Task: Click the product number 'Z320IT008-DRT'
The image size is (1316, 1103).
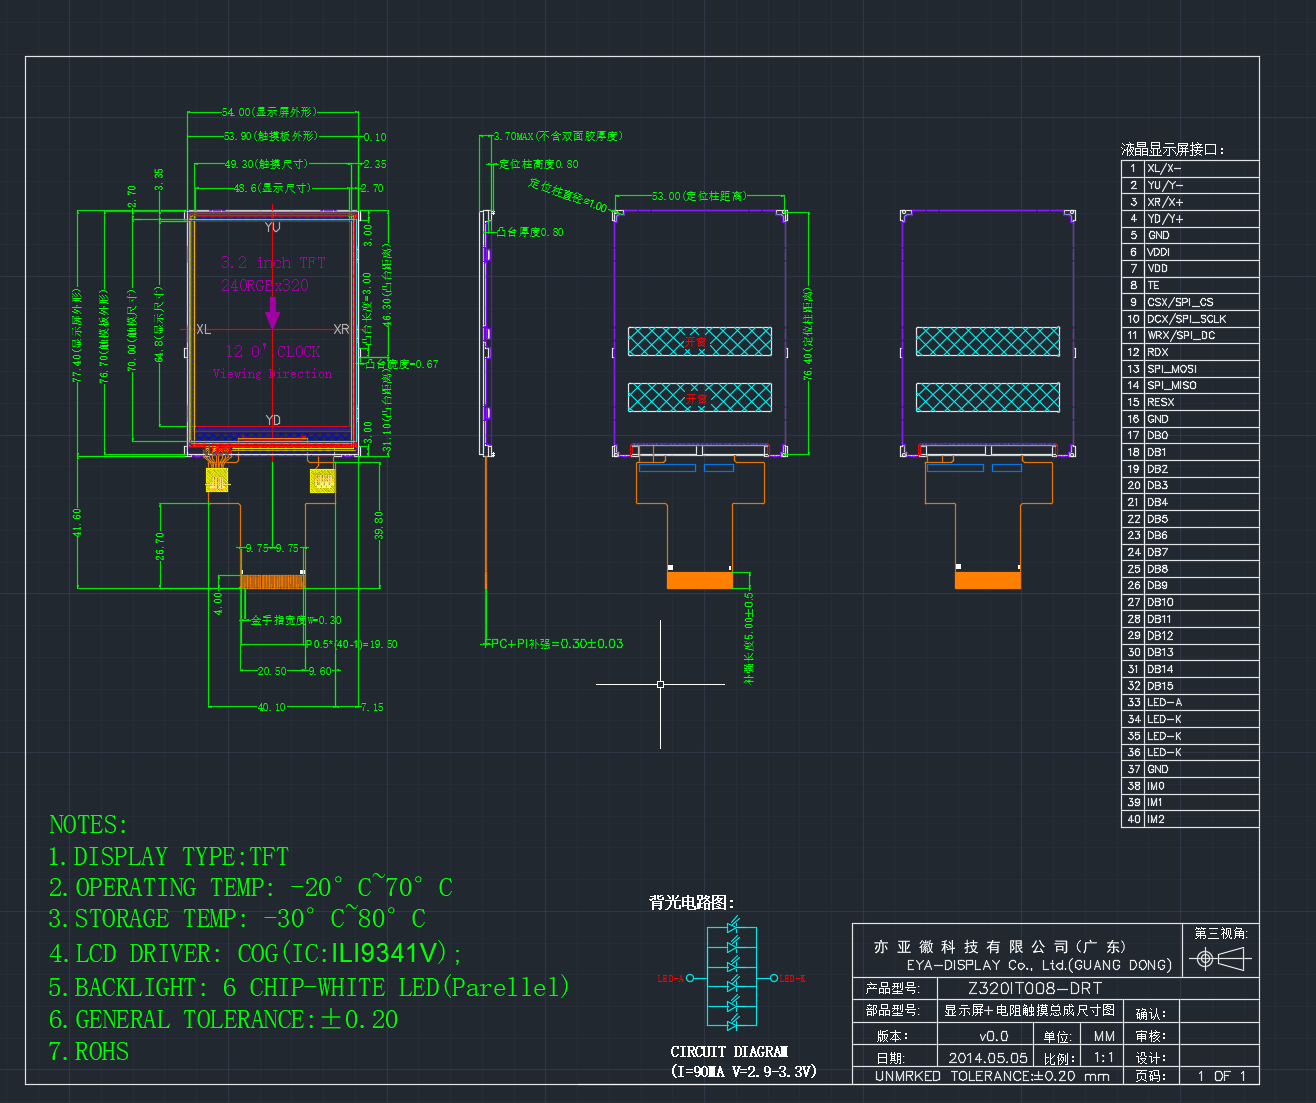Action: [x=1035, y=988]
